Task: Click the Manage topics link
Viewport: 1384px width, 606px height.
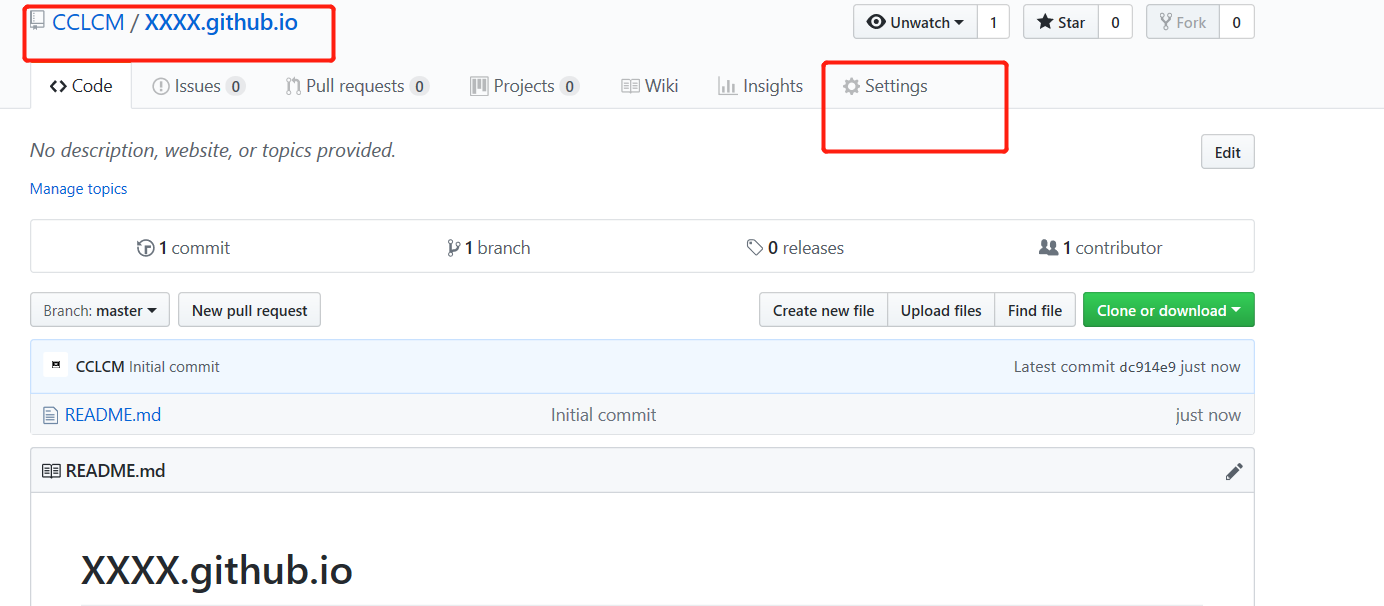Action: point(79,189)
